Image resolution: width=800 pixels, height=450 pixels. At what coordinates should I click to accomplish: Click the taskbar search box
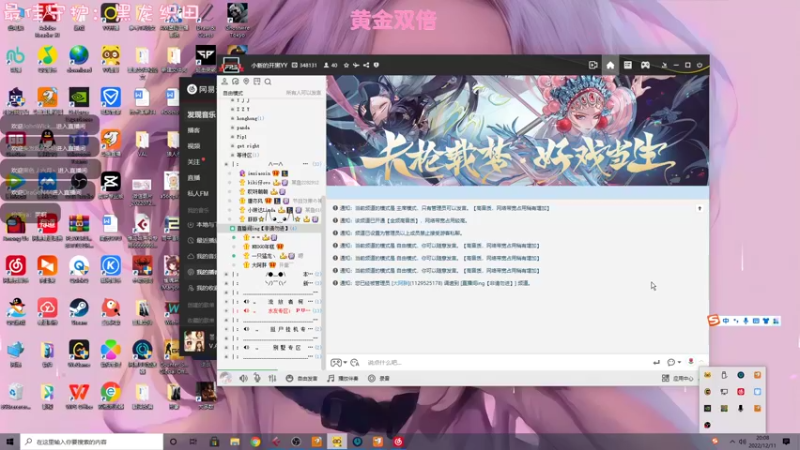pyautogui.click(x=92, y=441)
